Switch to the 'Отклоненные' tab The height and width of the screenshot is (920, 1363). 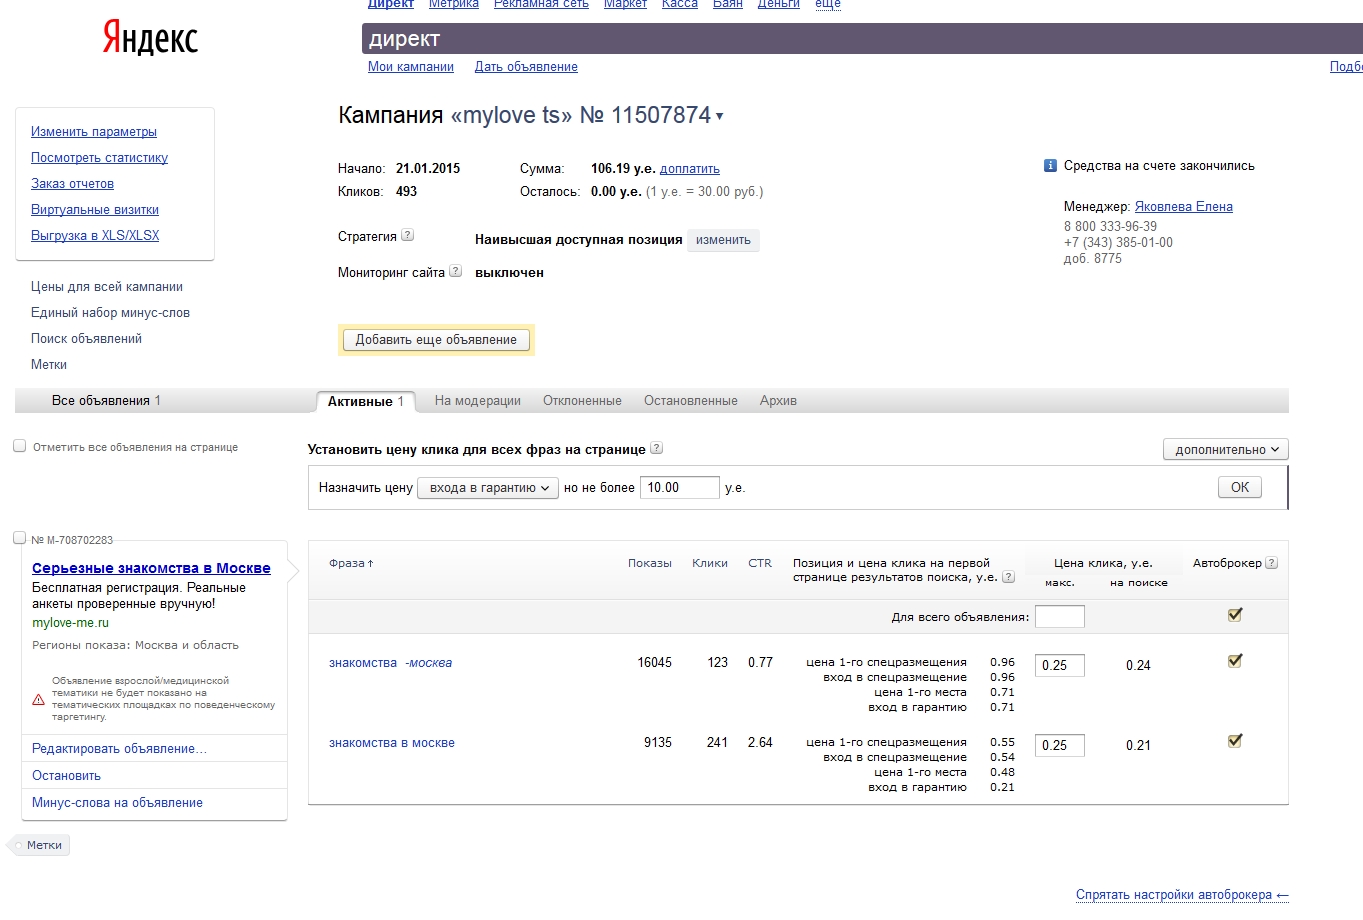coord(582,401)
